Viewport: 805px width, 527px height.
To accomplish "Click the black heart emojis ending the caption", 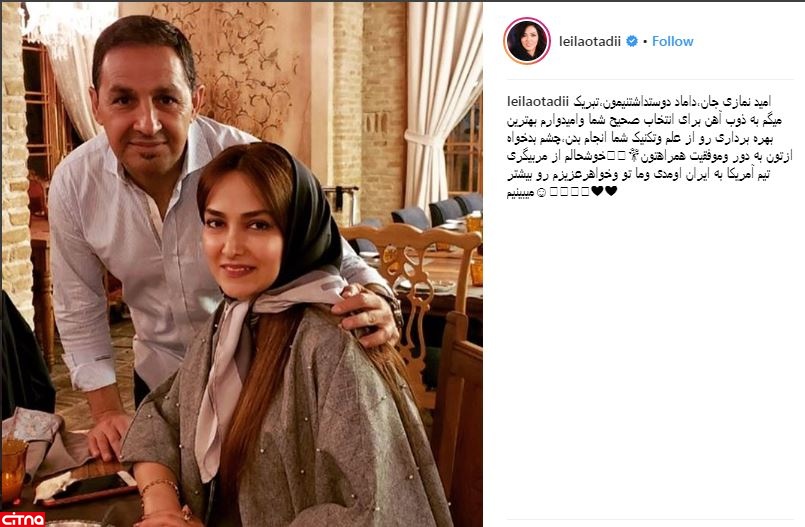I will click(604, 191).
